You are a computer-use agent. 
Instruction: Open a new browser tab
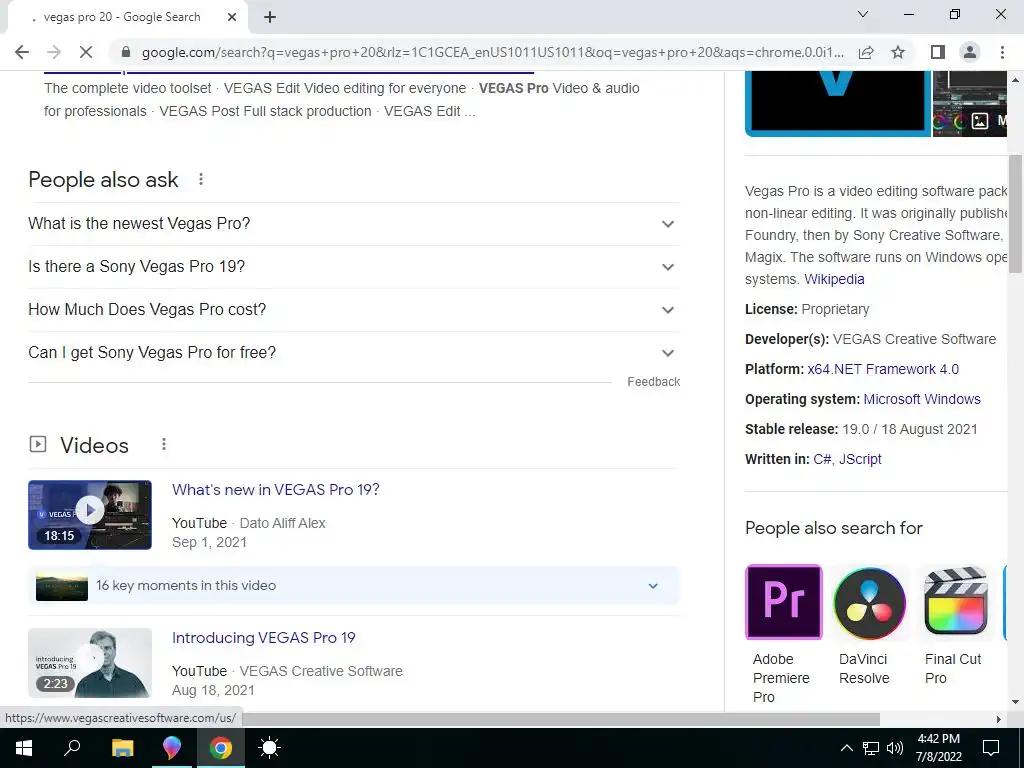270,18
